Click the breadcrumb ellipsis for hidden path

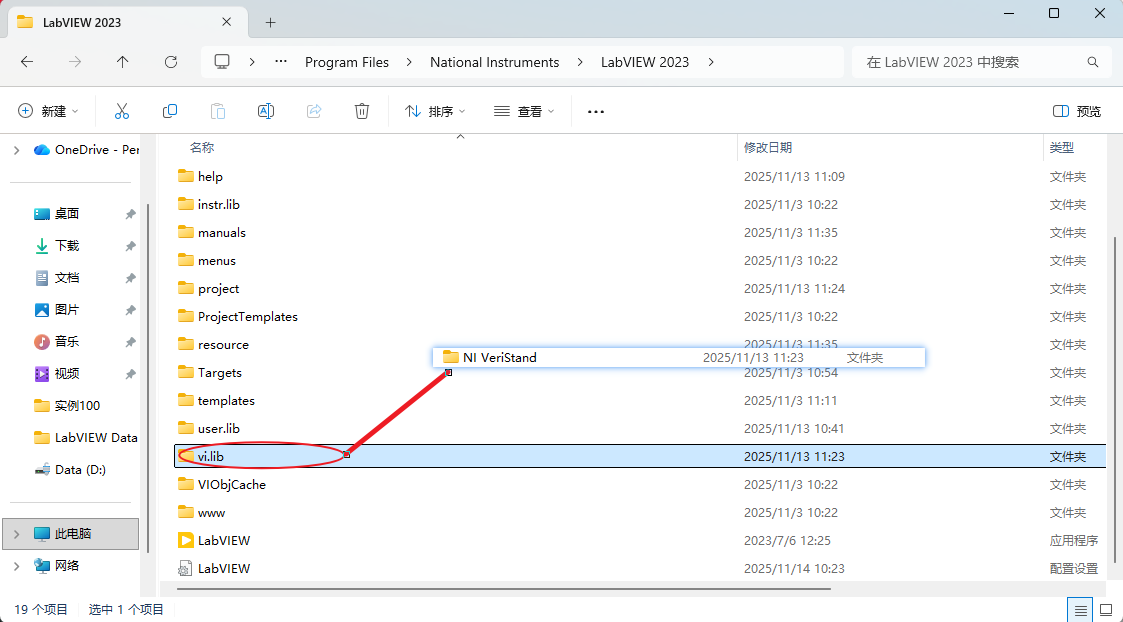281,62
